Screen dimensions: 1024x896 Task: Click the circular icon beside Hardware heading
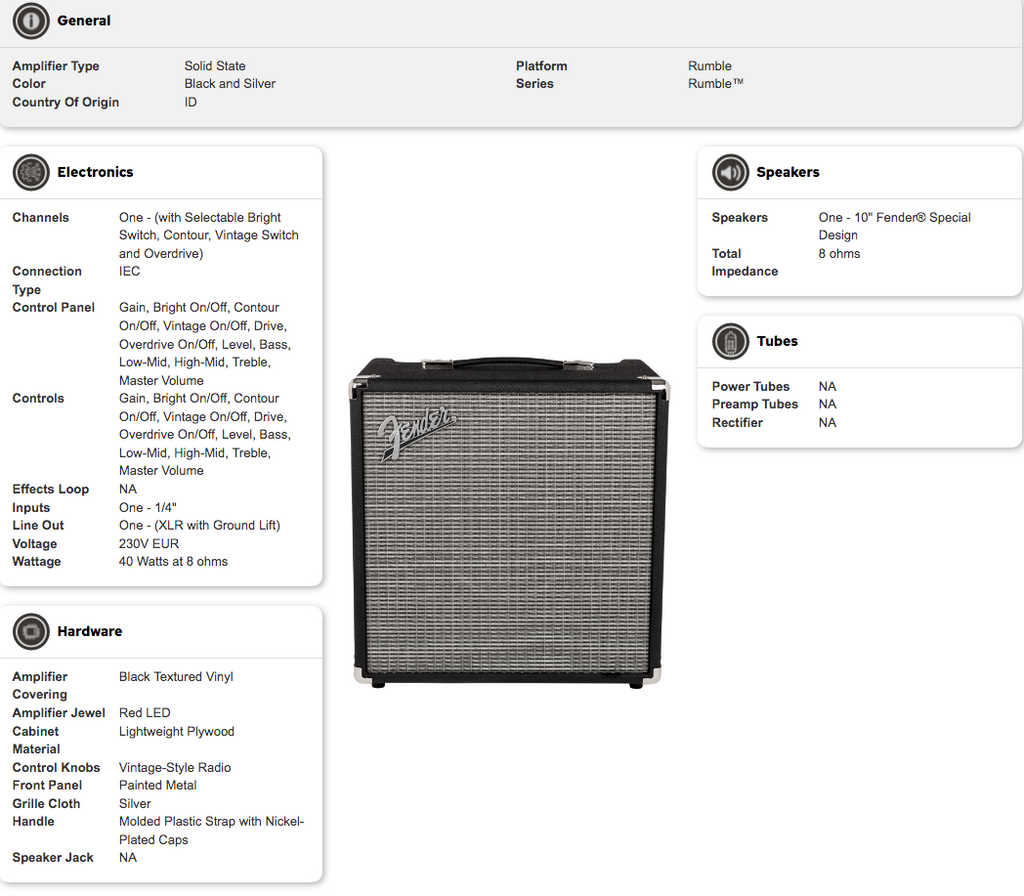pyautogui.click(x=31, y=631)
